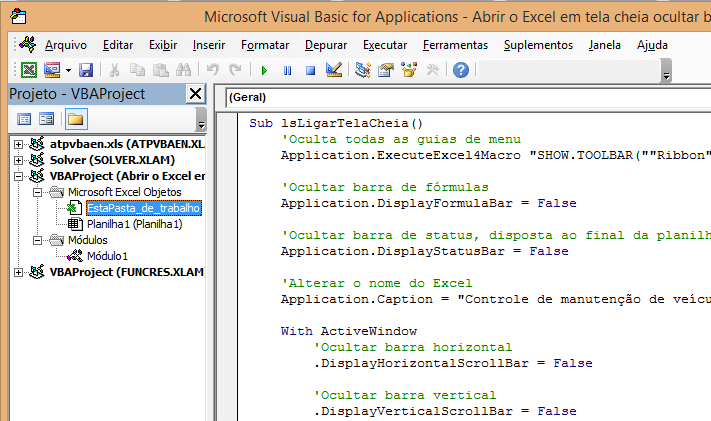Image resolution: width=711 pixels, height=421 pixels.
Task: Select Módulo1 in the project tree
Action: (x=107, y=256)
